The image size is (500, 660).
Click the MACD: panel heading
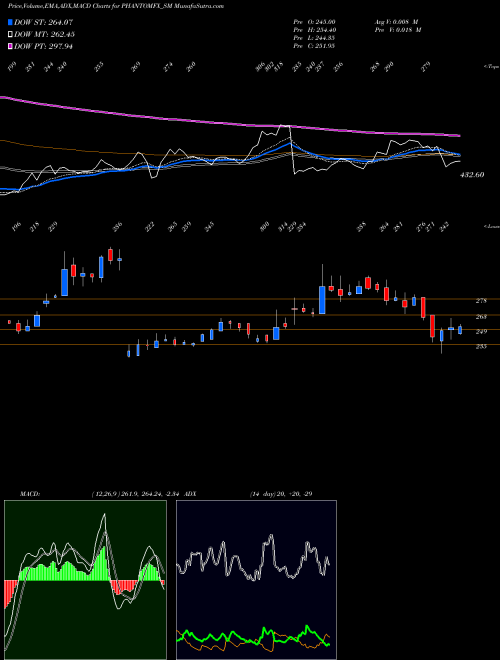tap(29, 494)
